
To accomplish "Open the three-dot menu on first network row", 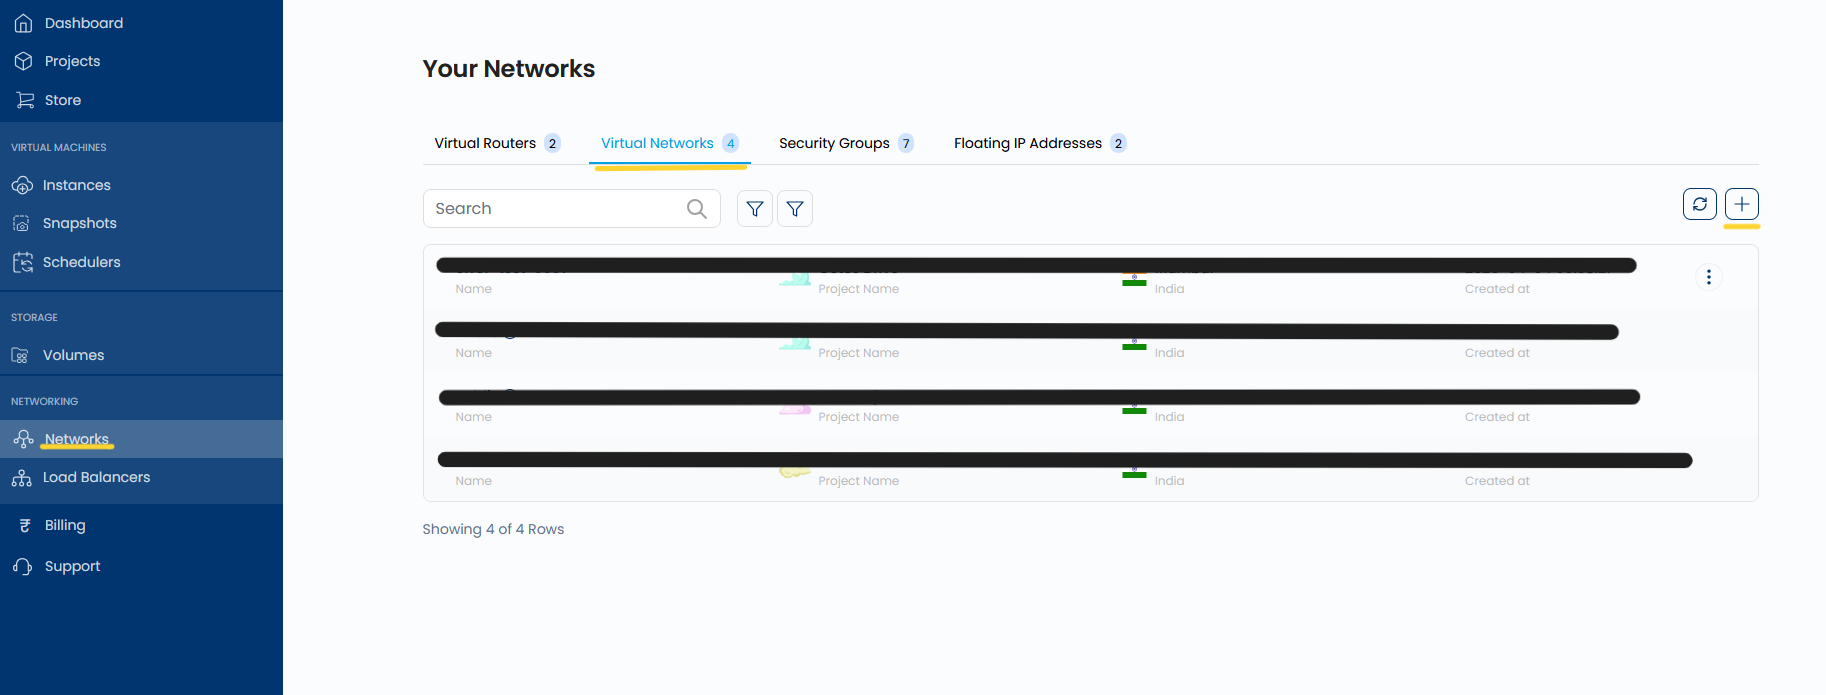I will click(1709, 277).
